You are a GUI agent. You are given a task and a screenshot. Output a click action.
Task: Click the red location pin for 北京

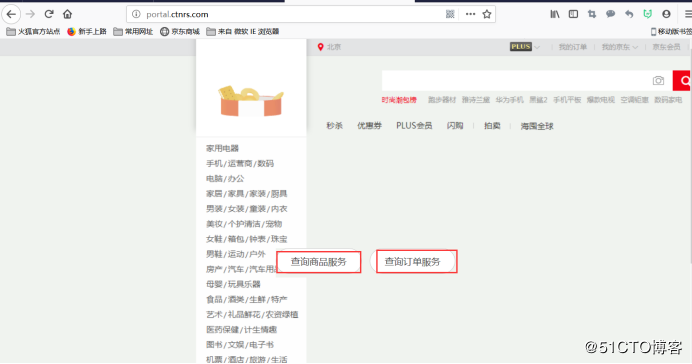pos(320,47)
